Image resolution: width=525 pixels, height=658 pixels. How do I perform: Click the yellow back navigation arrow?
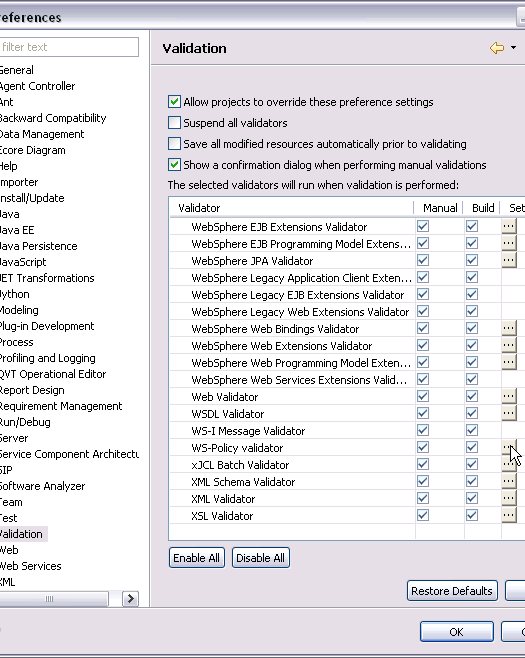pyautogui.click(x=497, y=48)
